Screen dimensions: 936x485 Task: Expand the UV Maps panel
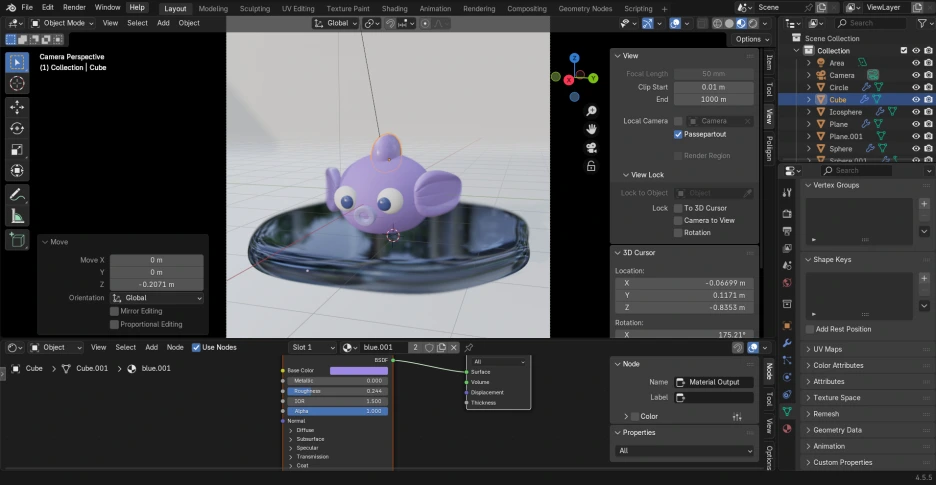tap(826, 349)
